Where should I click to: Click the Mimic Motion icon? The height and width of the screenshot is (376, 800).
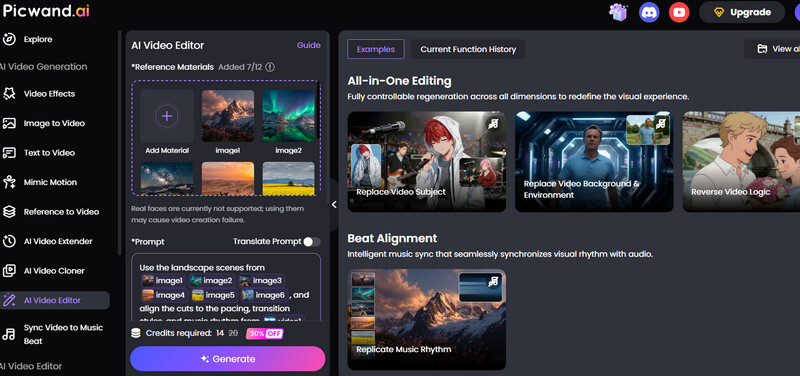(9, 182)
